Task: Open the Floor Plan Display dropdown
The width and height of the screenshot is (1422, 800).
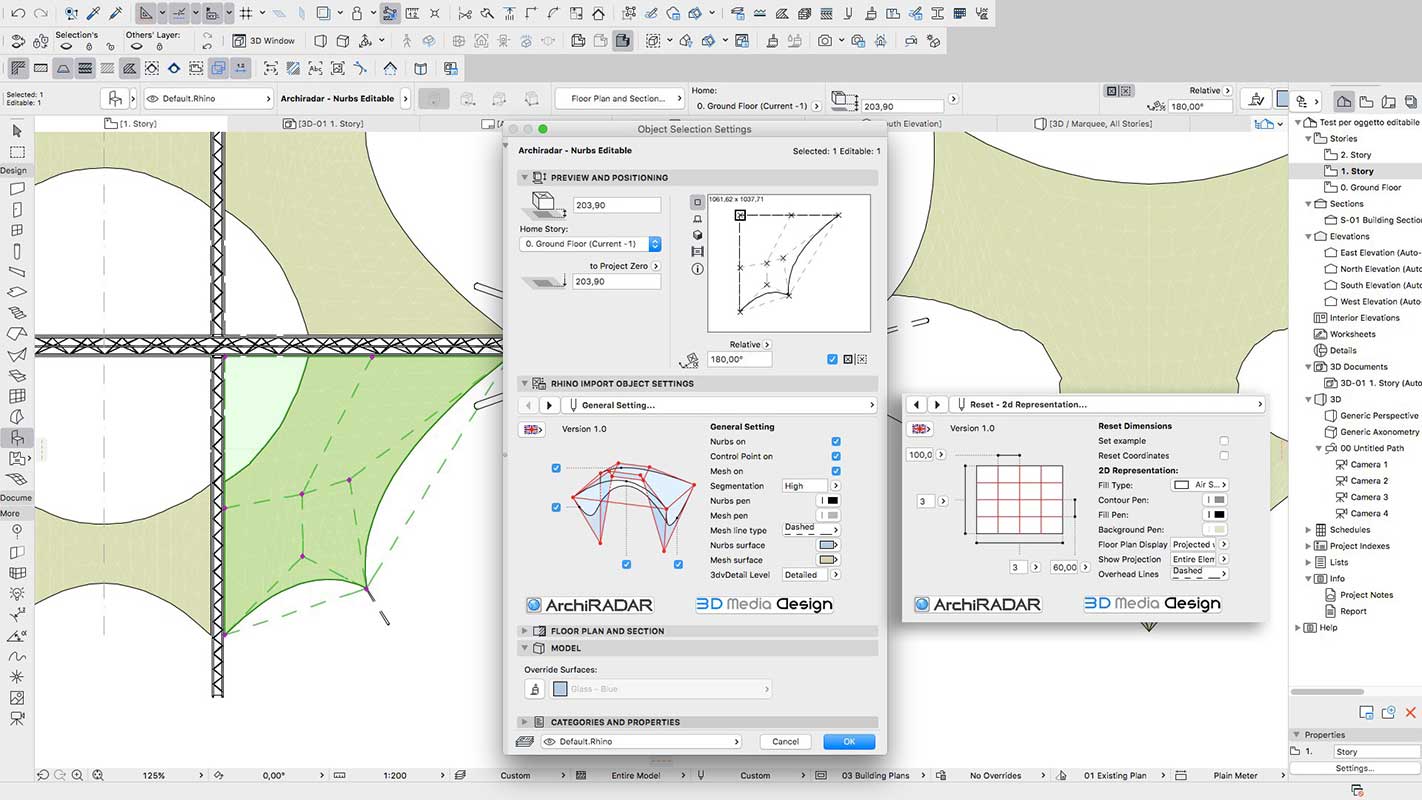Action: pyautogui.click(x=1200, y=545)
